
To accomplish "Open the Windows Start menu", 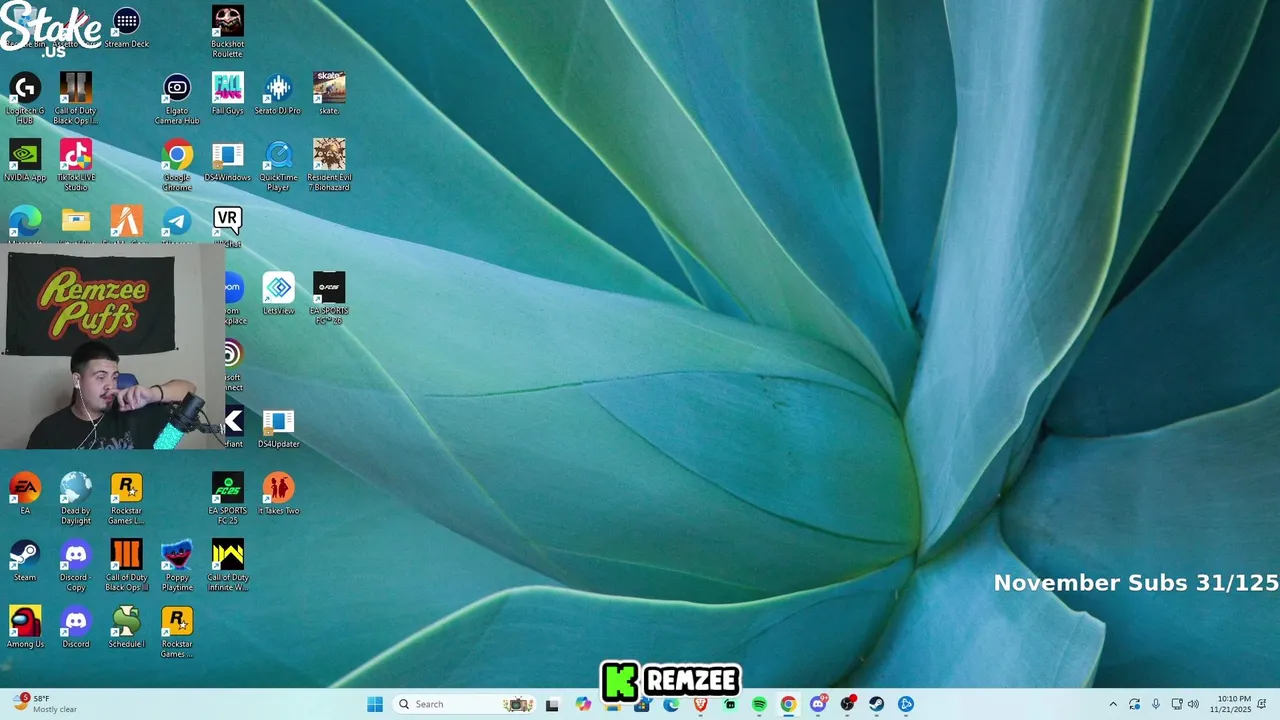I will [375, 704].
